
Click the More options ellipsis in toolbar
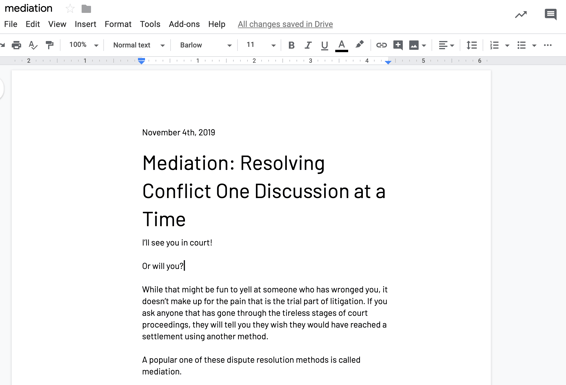[x=548, y=45]
